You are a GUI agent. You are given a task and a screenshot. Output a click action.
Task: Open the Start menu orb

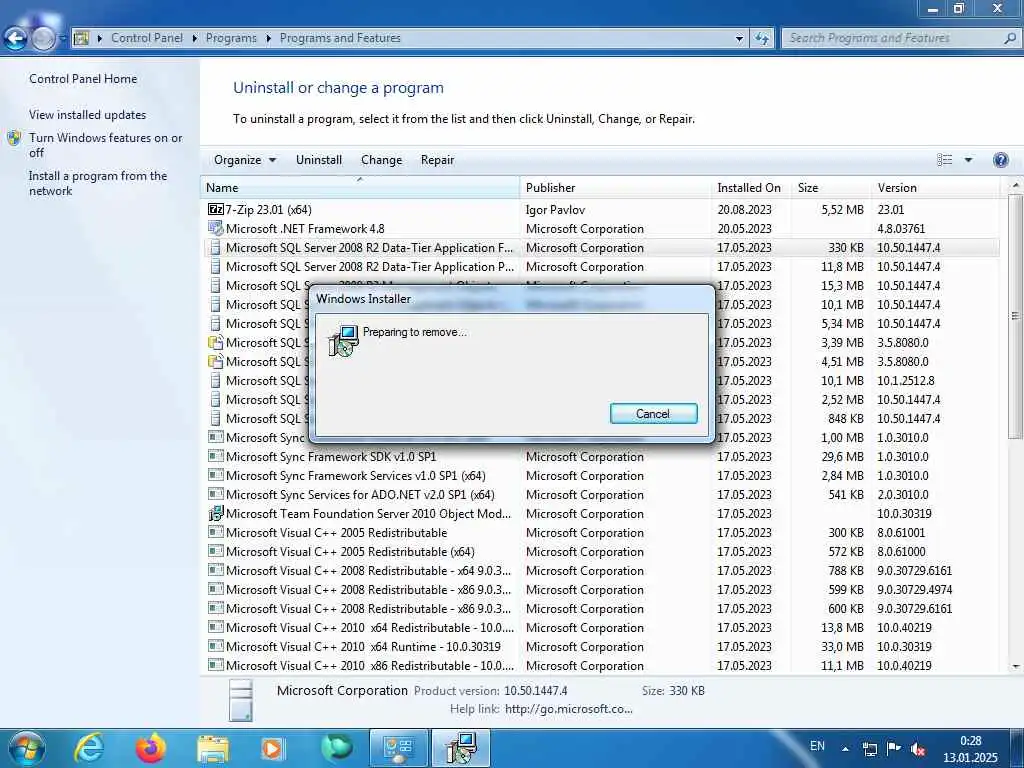click(x=26, y=748)
